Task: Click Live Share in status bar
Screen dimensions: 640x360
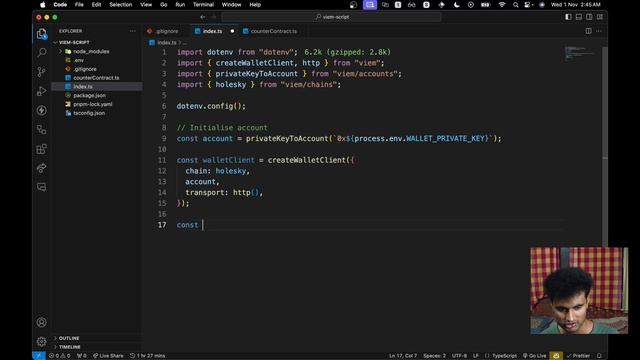Action: (108, 356)
